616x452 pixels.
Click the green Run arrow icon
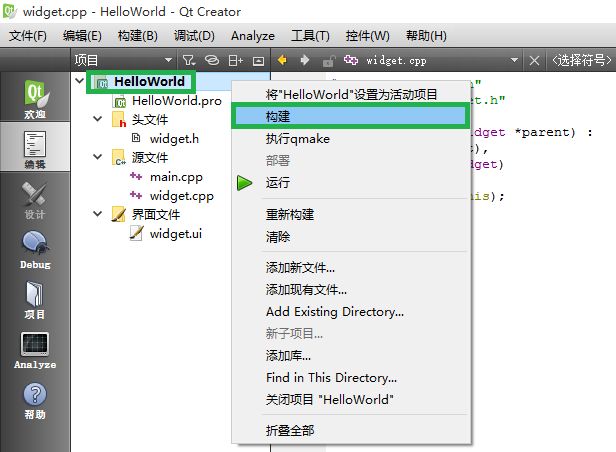tap(244, 183)
